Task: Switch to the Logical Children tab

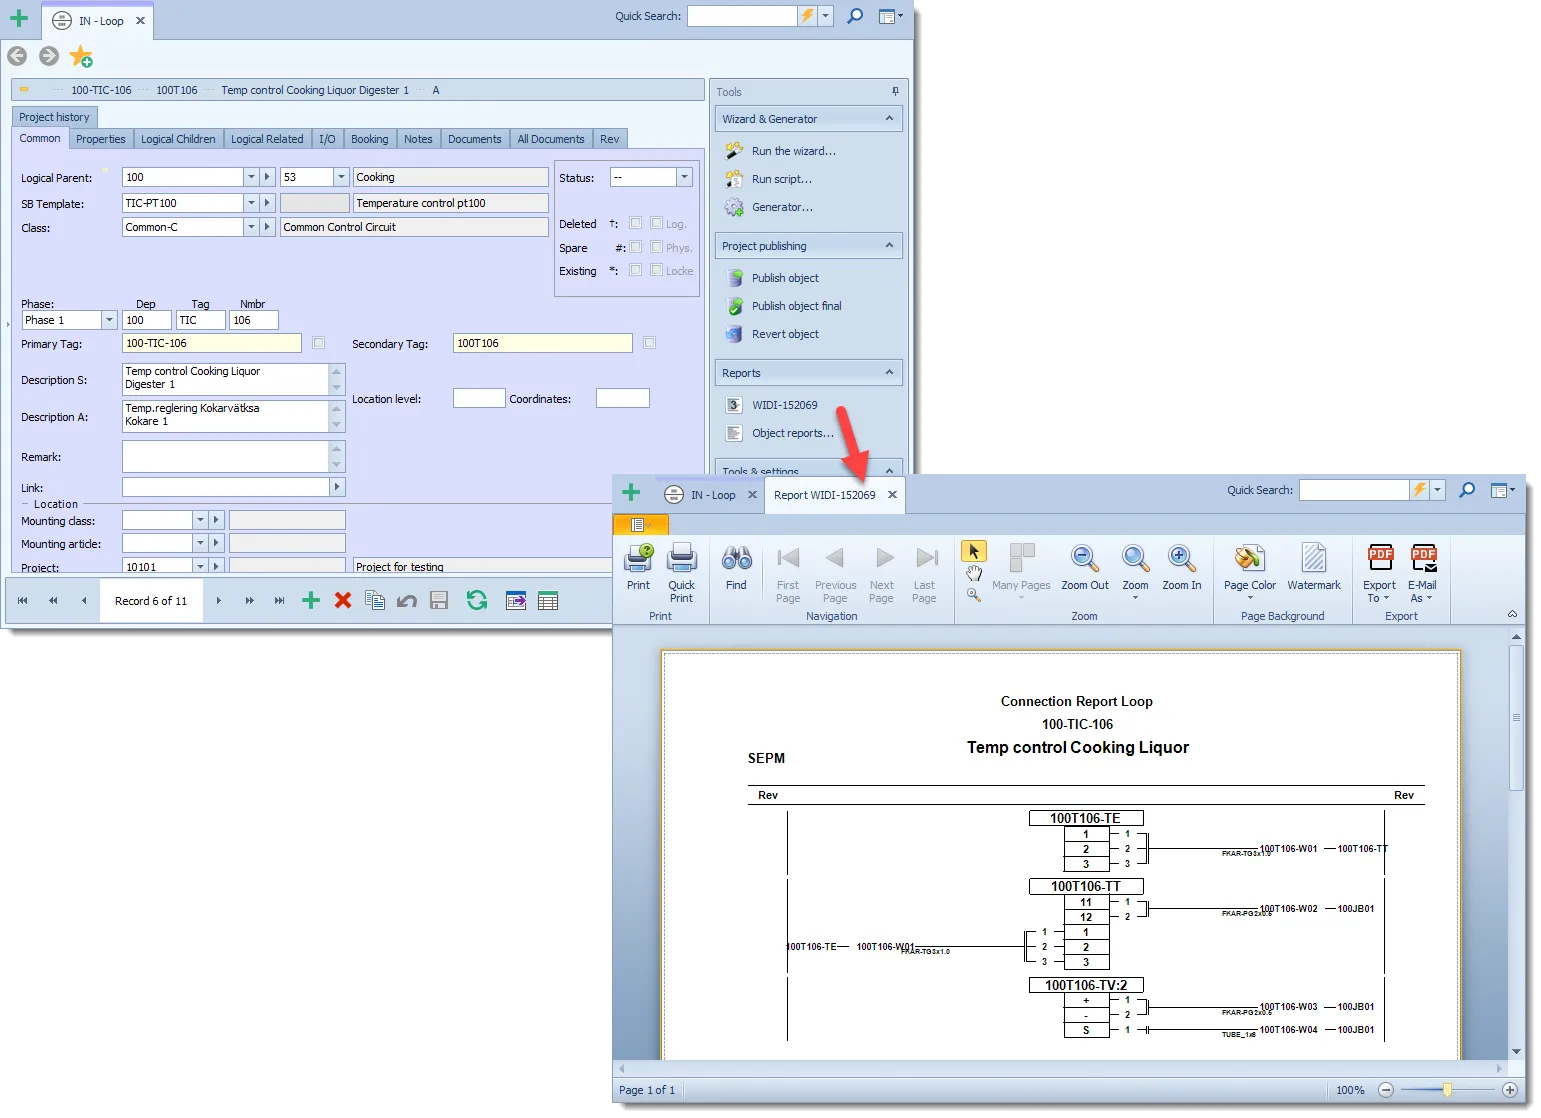Action: pyautogui.click(x=178, y=139)
